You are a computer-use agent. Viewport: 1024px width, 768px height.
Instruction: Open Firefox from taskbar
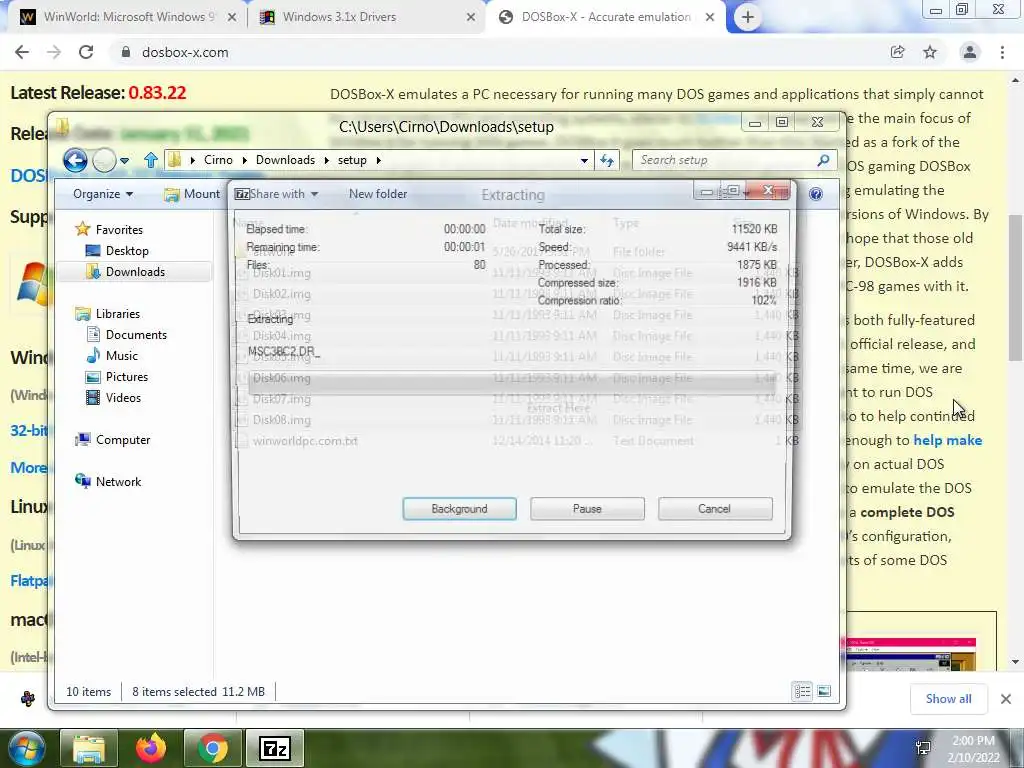[151, 748]
